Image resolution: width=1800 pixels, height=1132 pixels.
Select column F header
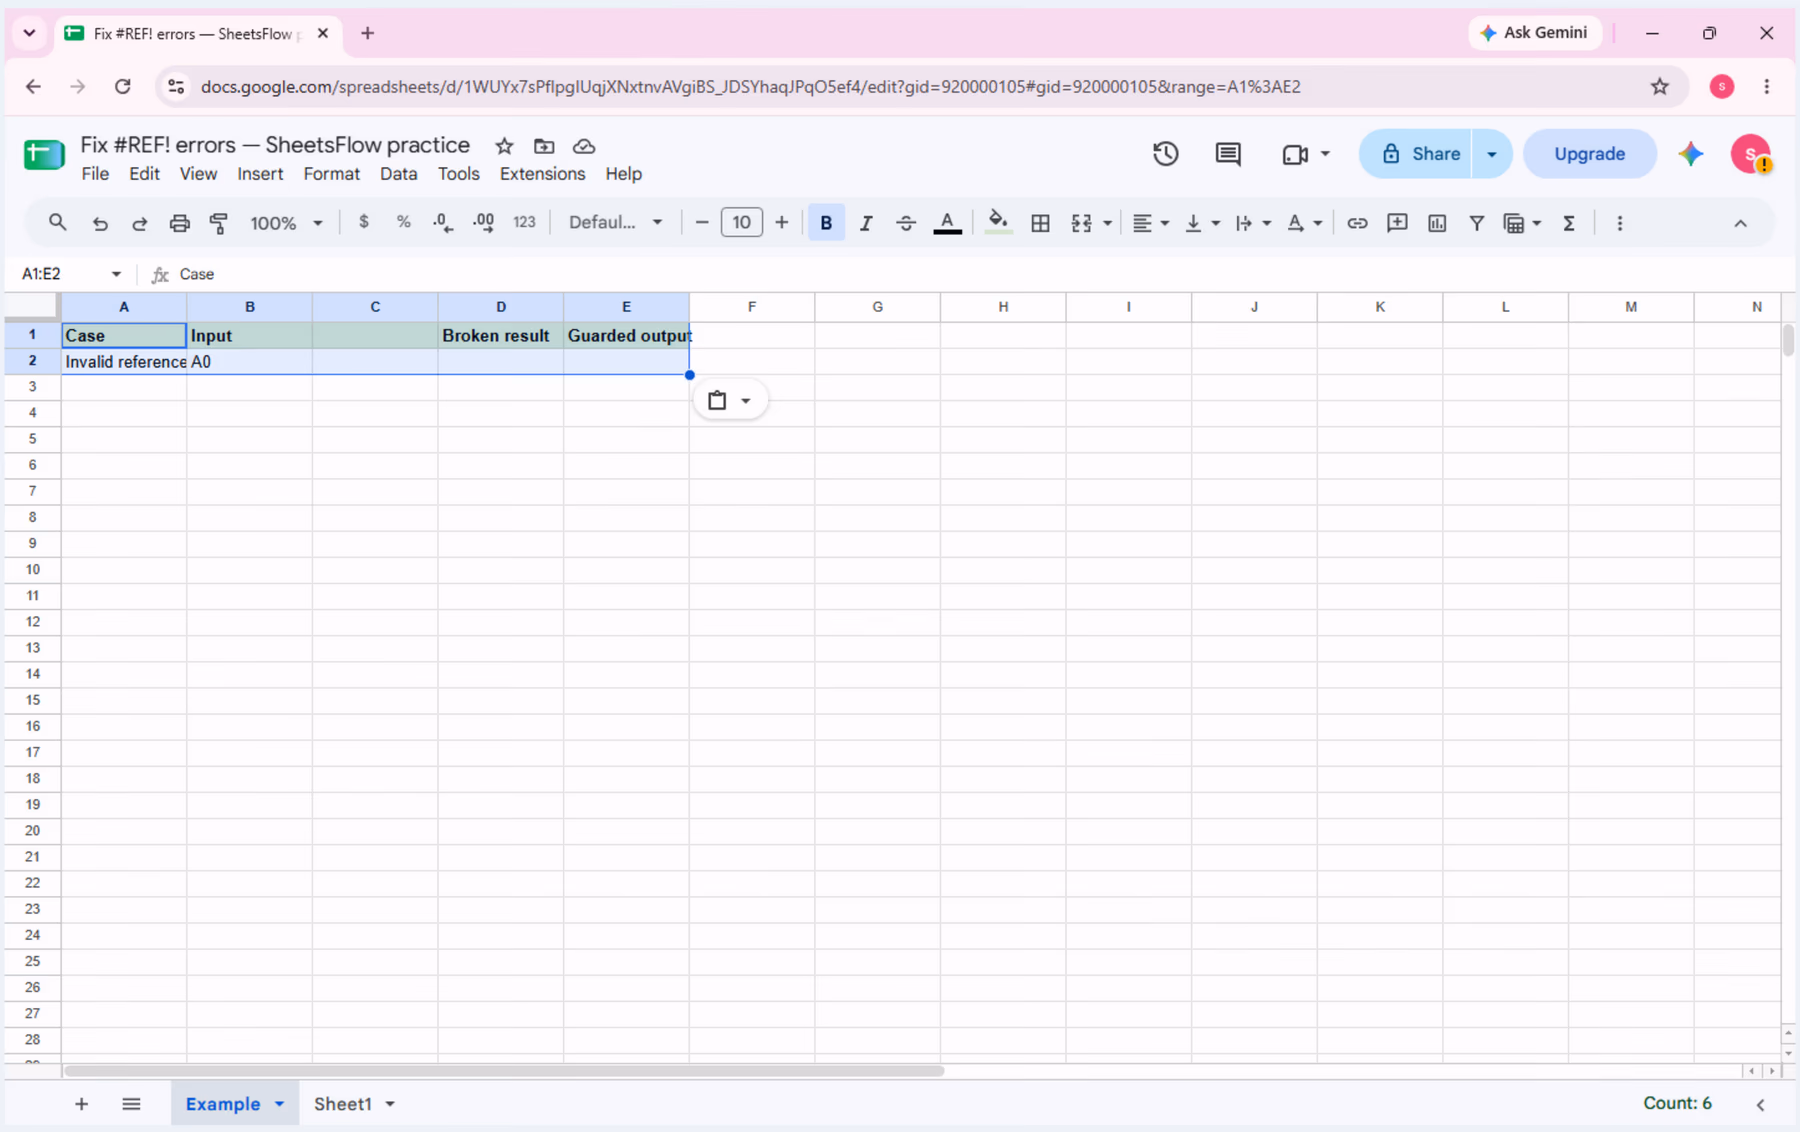(x=752, y=307)
